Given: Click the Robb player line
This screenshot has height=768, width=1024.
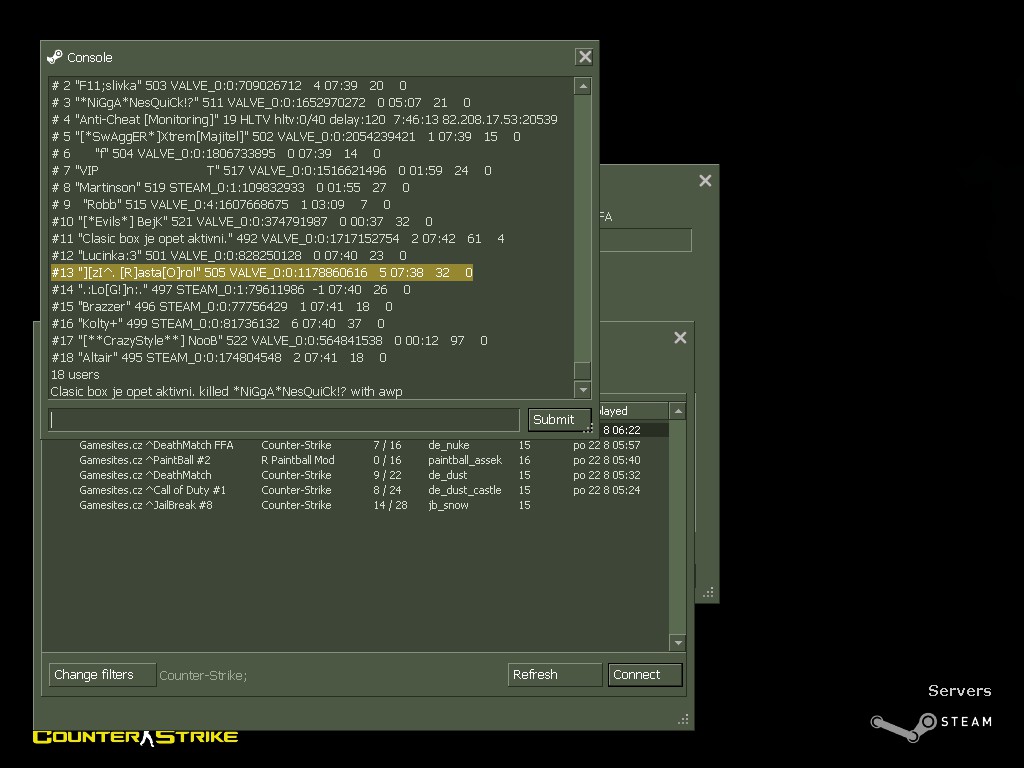Looking at the screenshot, I should coord(221,204).
